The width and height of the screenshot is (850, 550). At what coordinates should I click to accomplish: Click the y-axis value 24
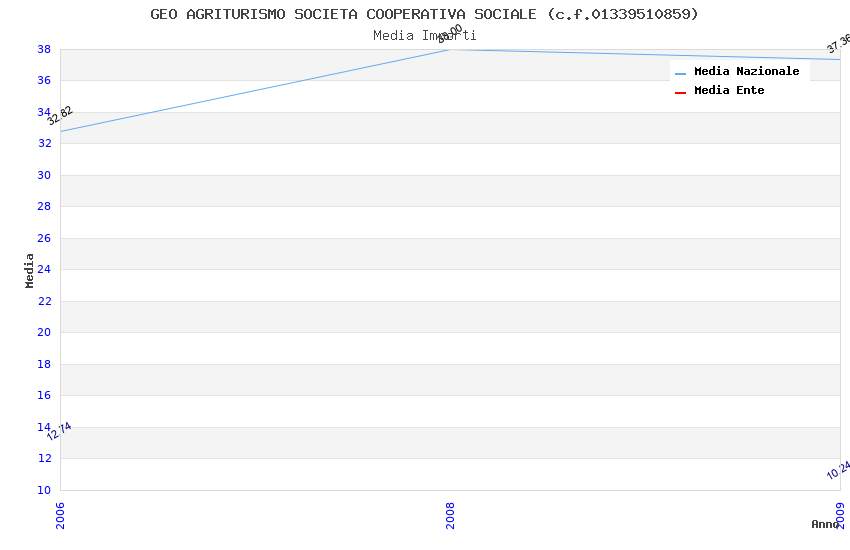(x=44, y=269)
